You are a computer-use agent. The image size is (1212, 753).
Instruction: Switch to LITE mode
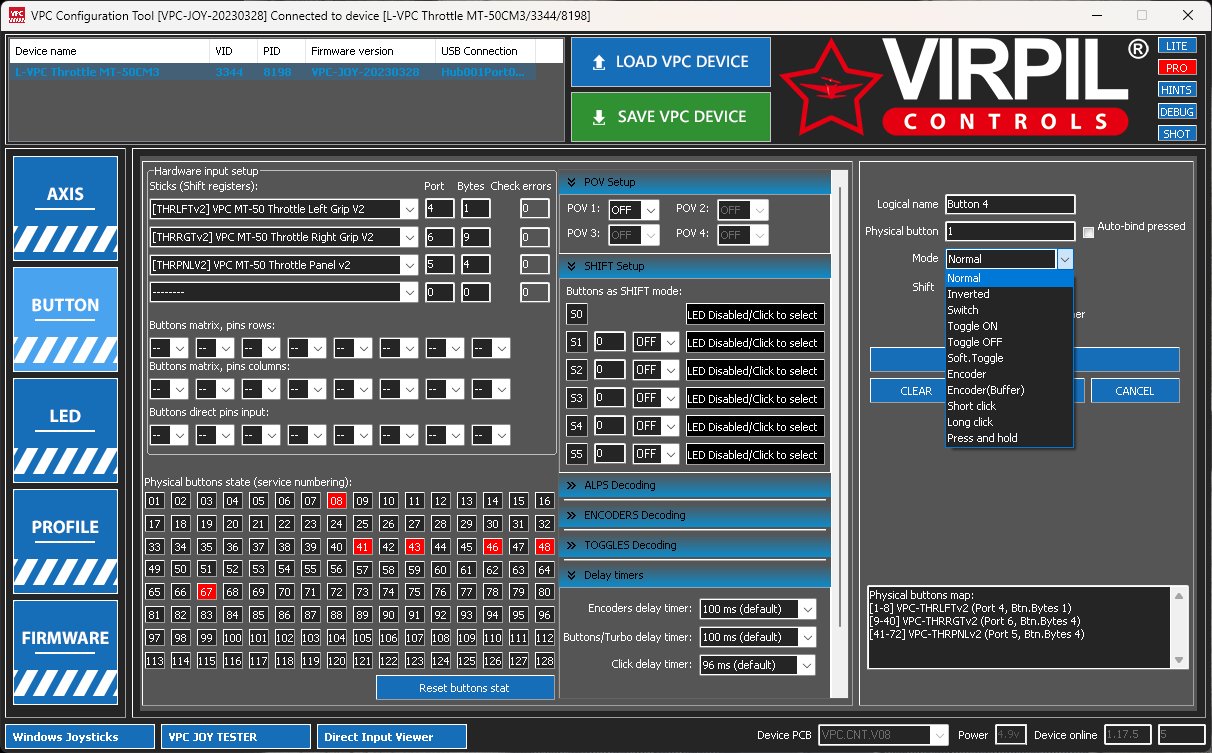[x=1176, y=46]
